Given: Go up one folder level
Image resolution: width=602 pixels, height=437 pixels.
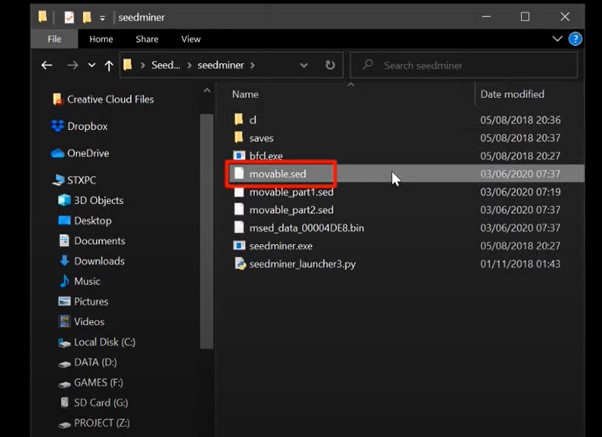Looking at the screenshot, I should pyautogui.click(x=109, y=66).
